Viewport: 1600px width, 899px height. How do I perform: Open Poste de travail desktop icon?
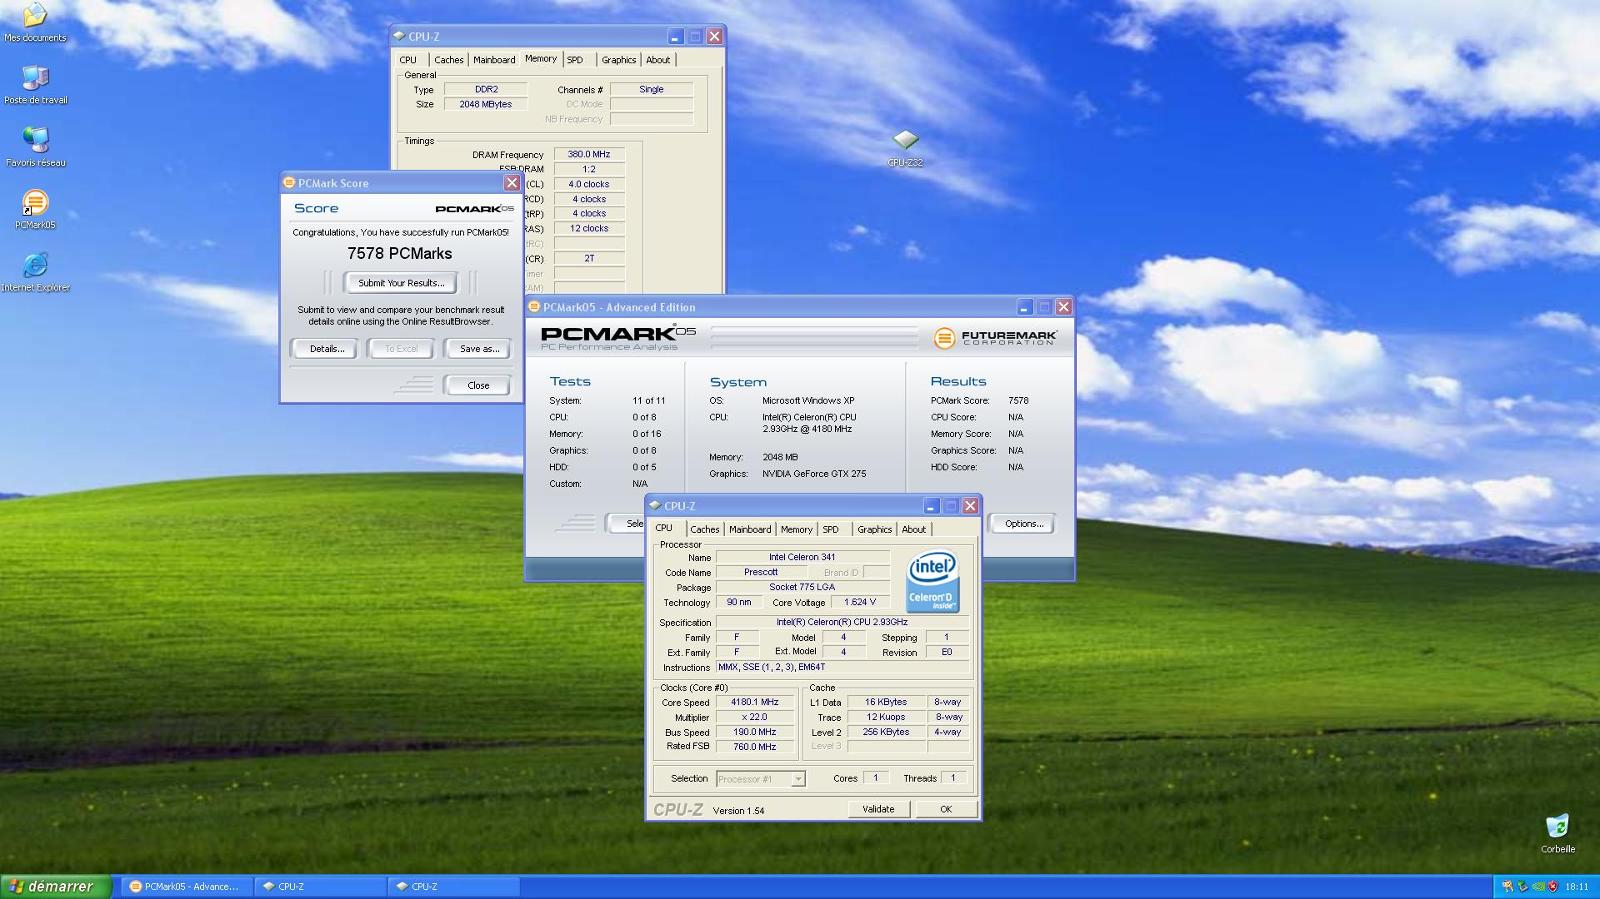pyautogui.click(x=35, y=84)
